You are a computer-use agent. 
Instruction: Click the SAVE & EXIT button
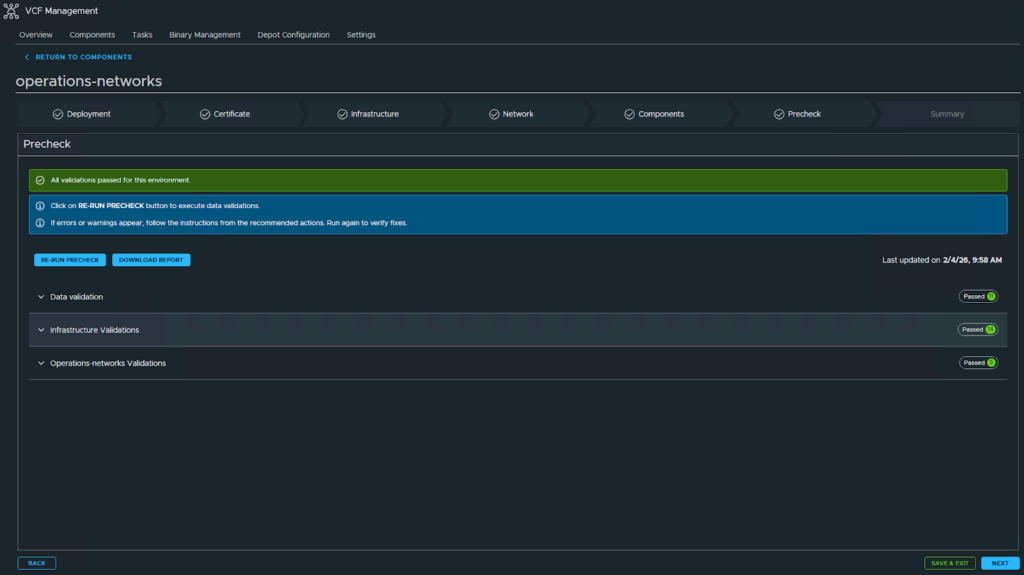click(950, 563)
